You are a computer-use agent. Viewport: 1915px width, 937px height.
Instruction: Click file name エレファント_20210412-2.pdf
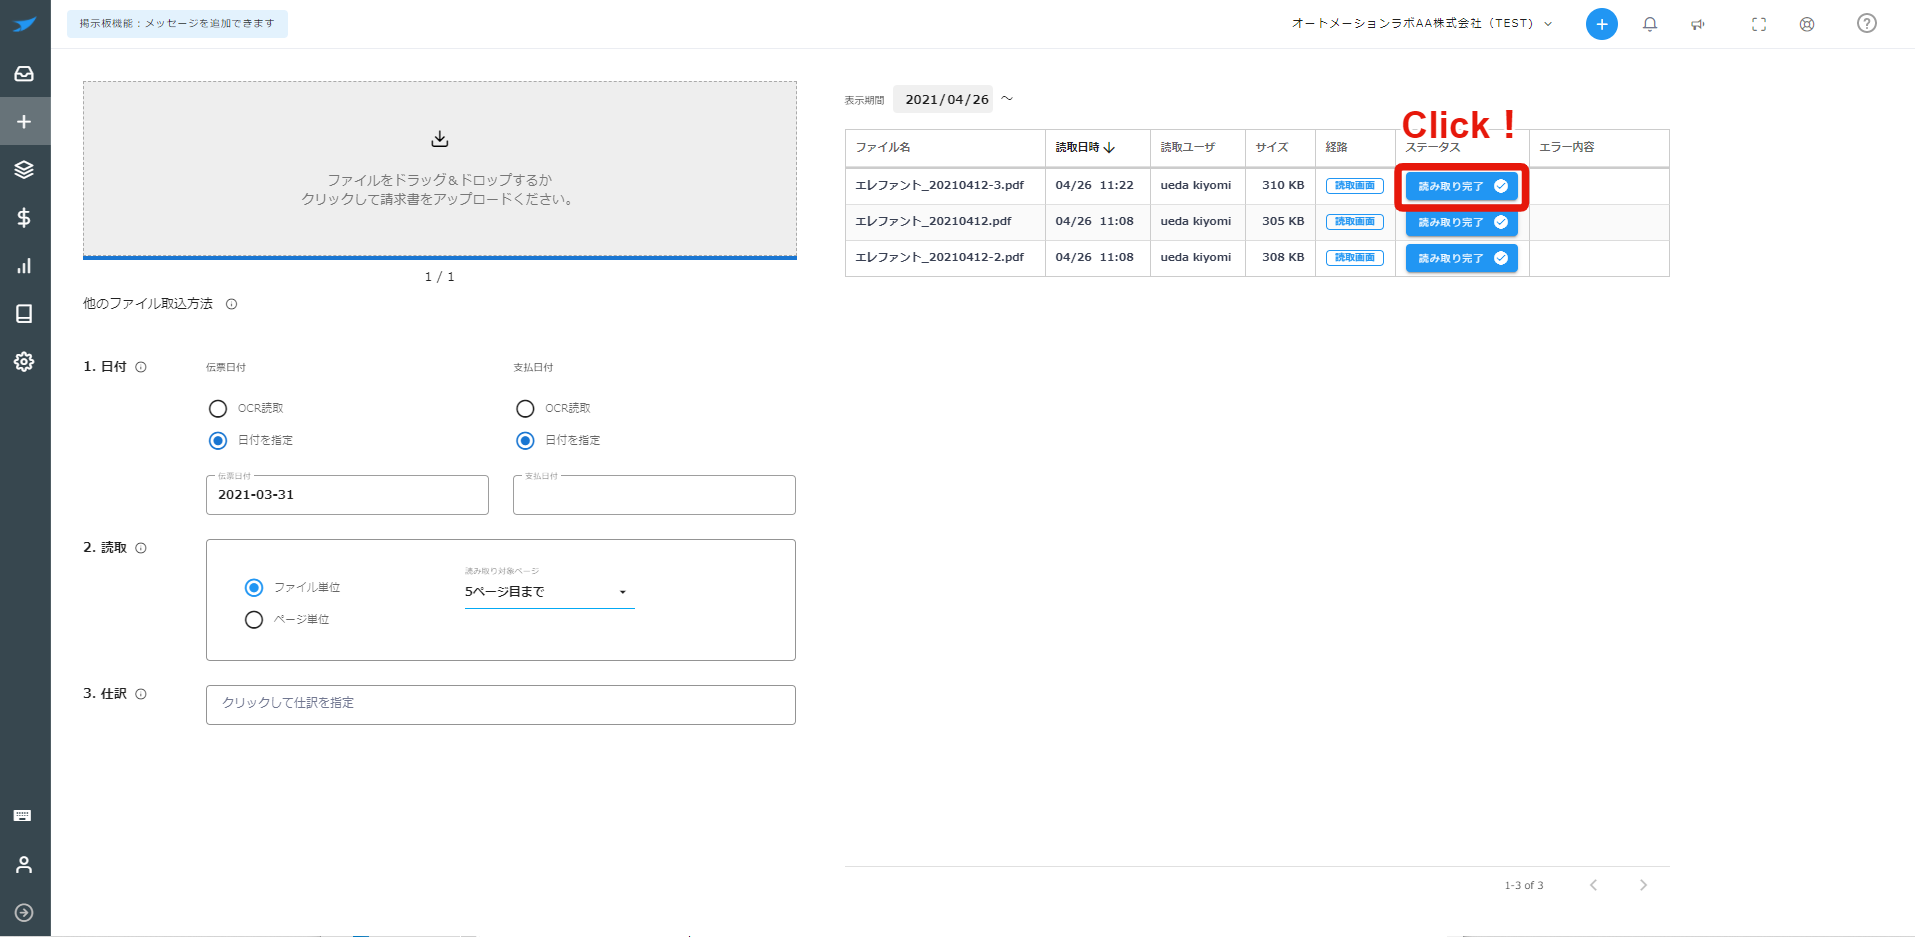coord(940,257)
